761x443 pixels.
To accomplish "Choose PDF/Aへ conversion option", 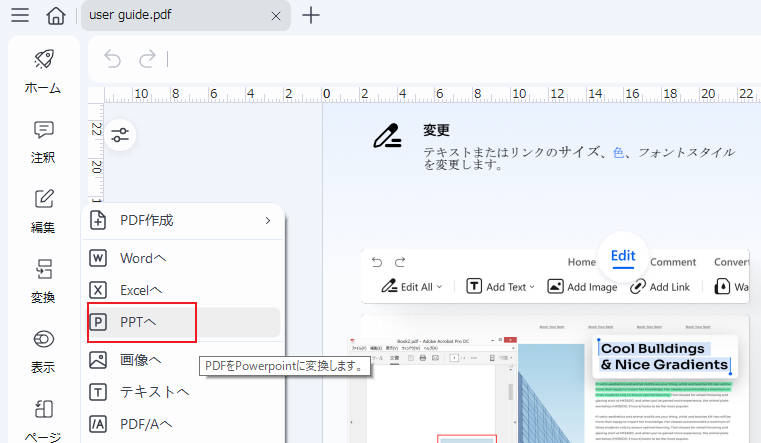I will pyautogui.click(x=183, y=424).
